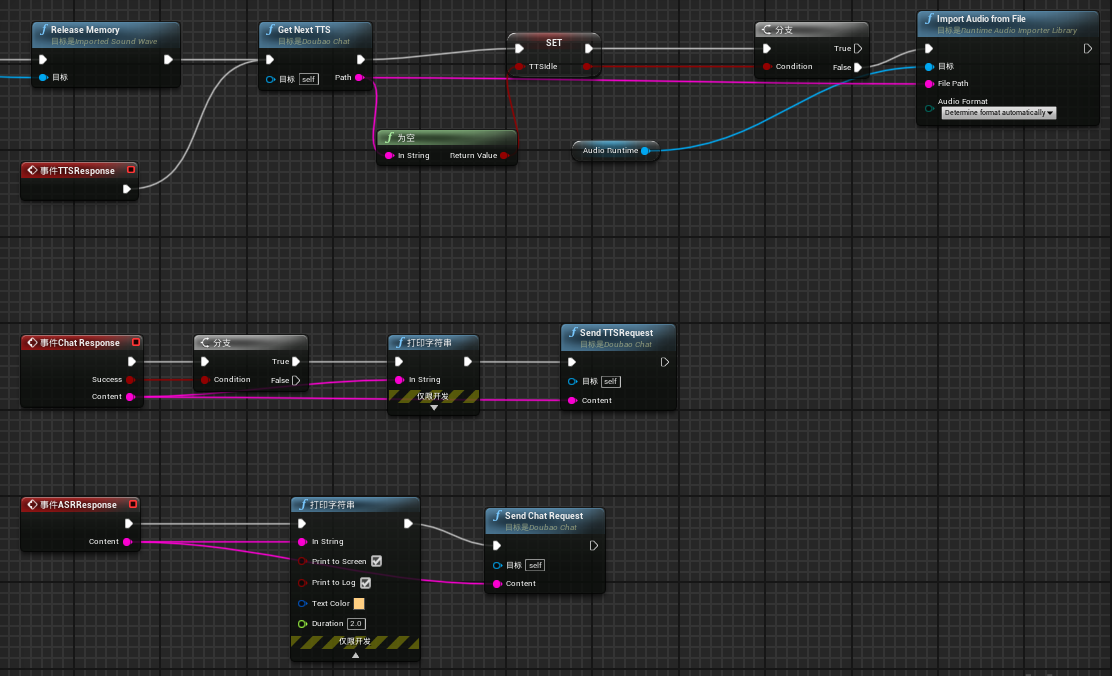This screenshot has height=676, width=1112.
Task: Open the Audio Format dropdown
Action: tap(999, 113)
